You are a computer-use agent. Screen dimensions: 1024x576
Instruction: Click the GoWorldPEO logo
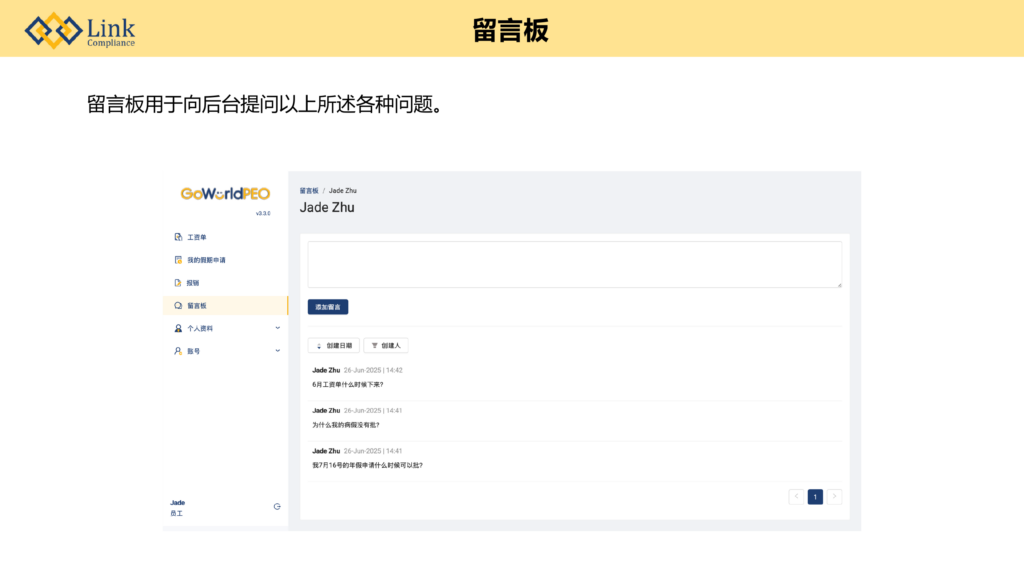[225, 194]
